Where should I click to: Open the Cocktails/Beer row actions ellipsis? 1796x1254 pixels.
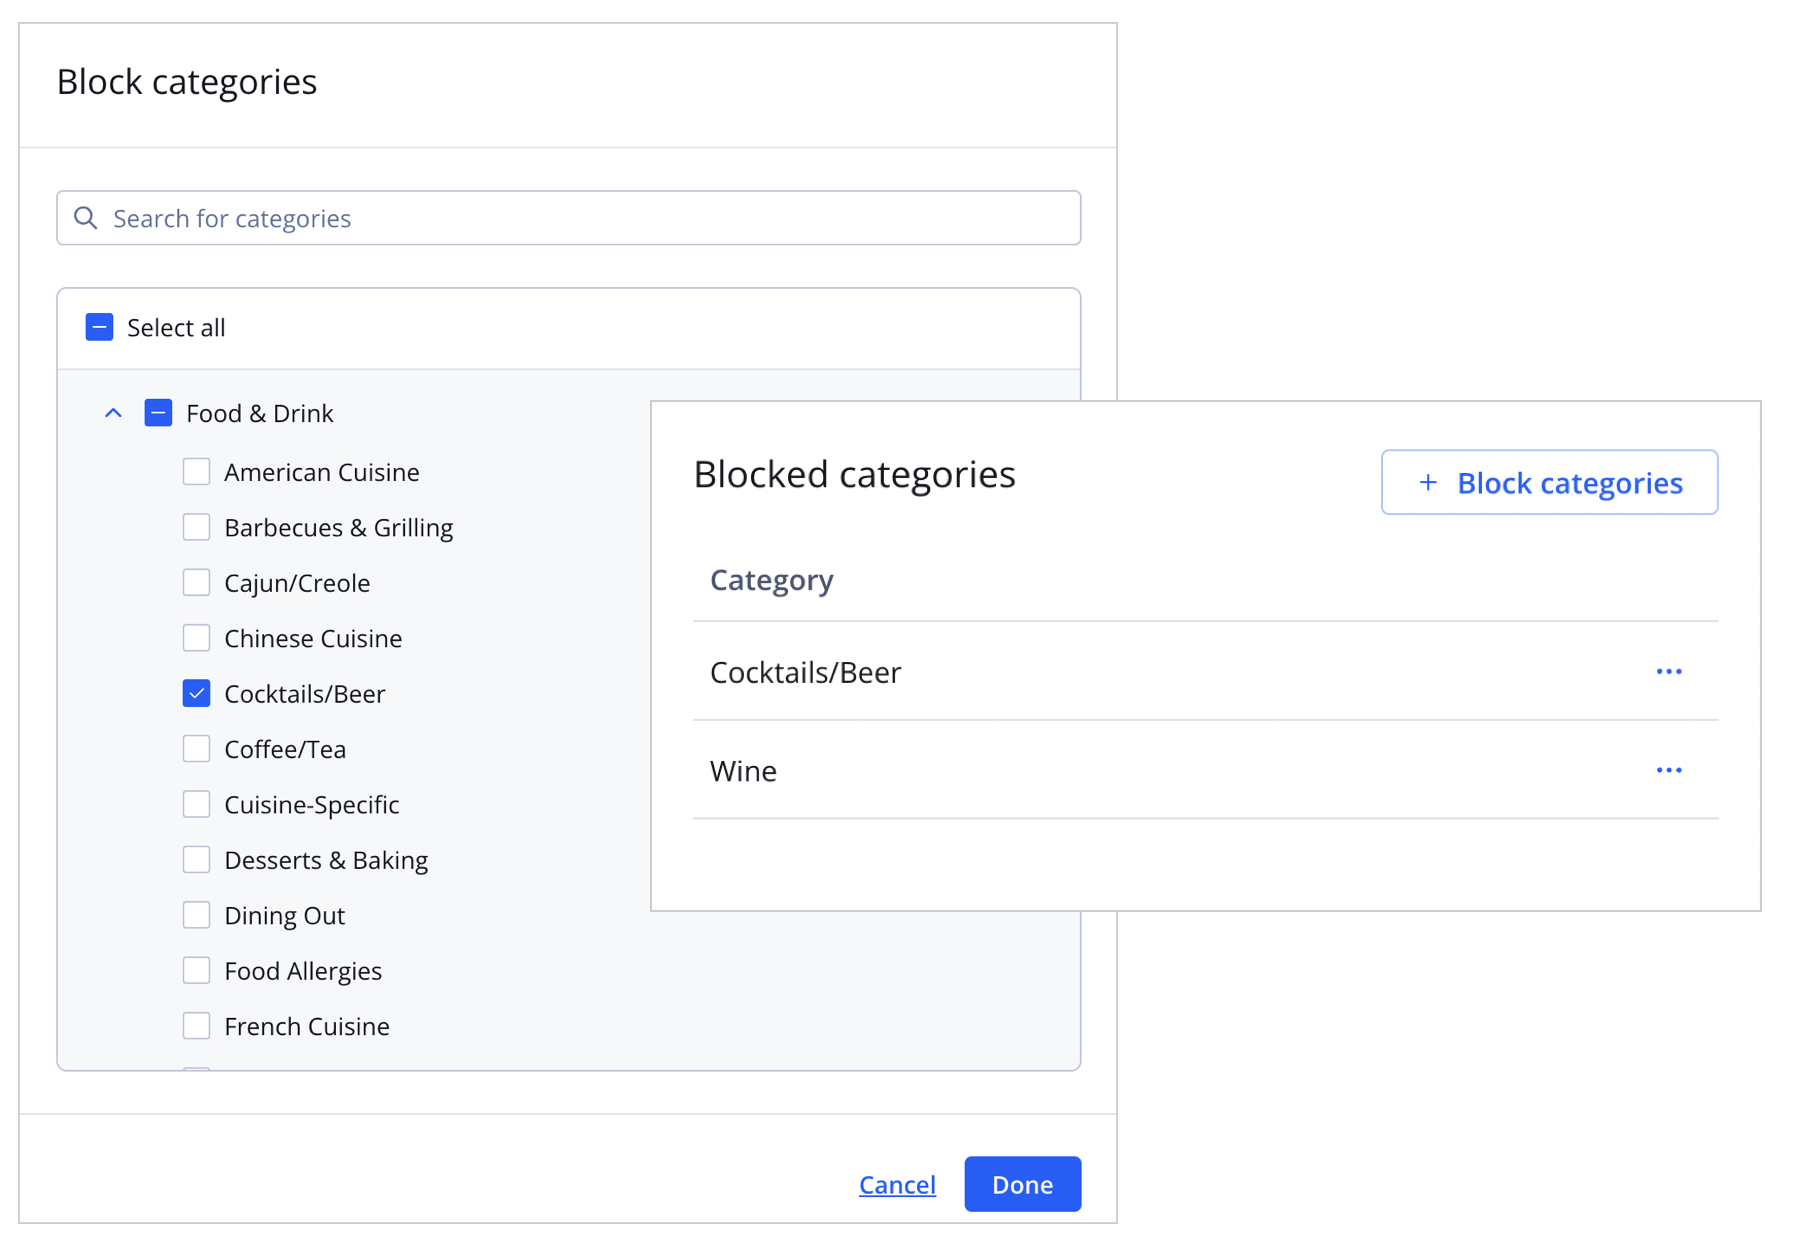(1668, 671)
